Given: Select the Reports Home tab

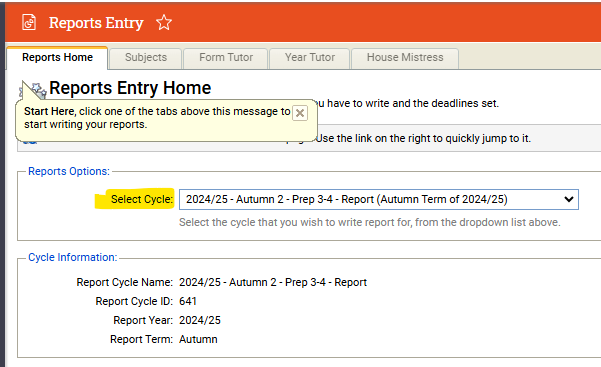Looking at the screenshot, I should pyautogui.click(x=57, y=58).
